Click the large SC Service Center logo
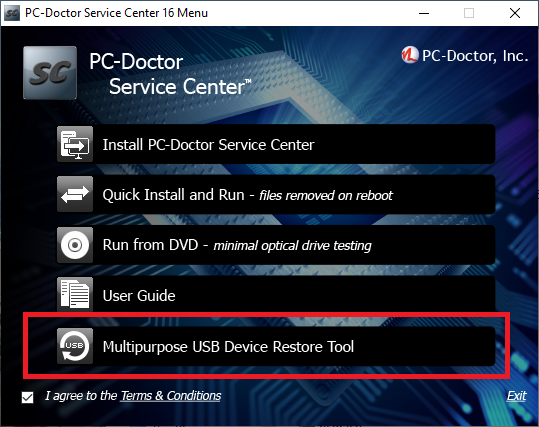This screenshot has width=539, height=427. pyautogui.click(x=50, y=73)
